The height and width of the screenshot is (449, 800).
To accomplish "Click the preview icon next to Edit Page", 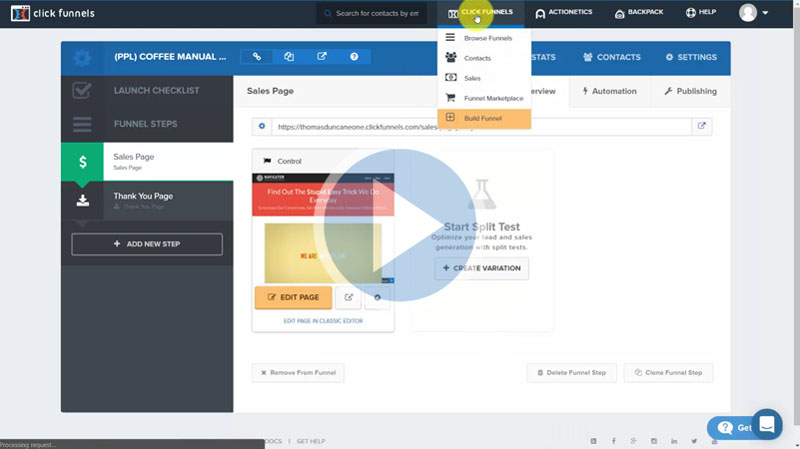I will pyautogui.click(x=348, y=297).
